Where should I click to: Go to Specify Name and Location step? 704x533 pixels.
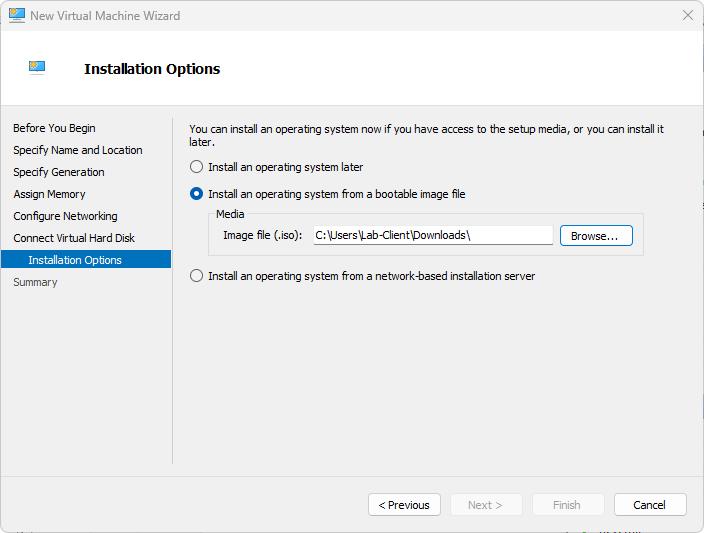(78, 150)
